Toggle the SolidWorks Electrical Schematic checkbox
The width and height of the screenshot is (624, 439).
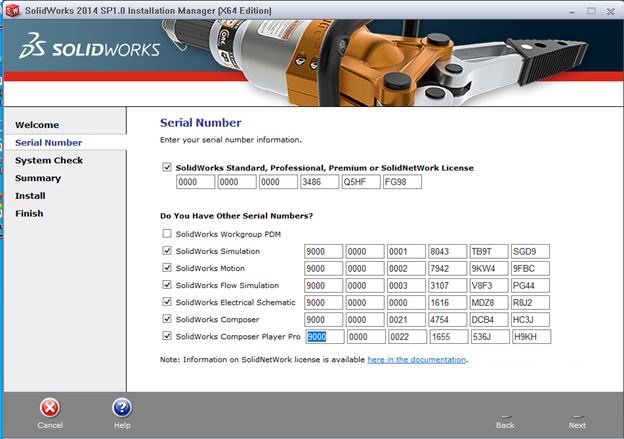tap(167, 302)
